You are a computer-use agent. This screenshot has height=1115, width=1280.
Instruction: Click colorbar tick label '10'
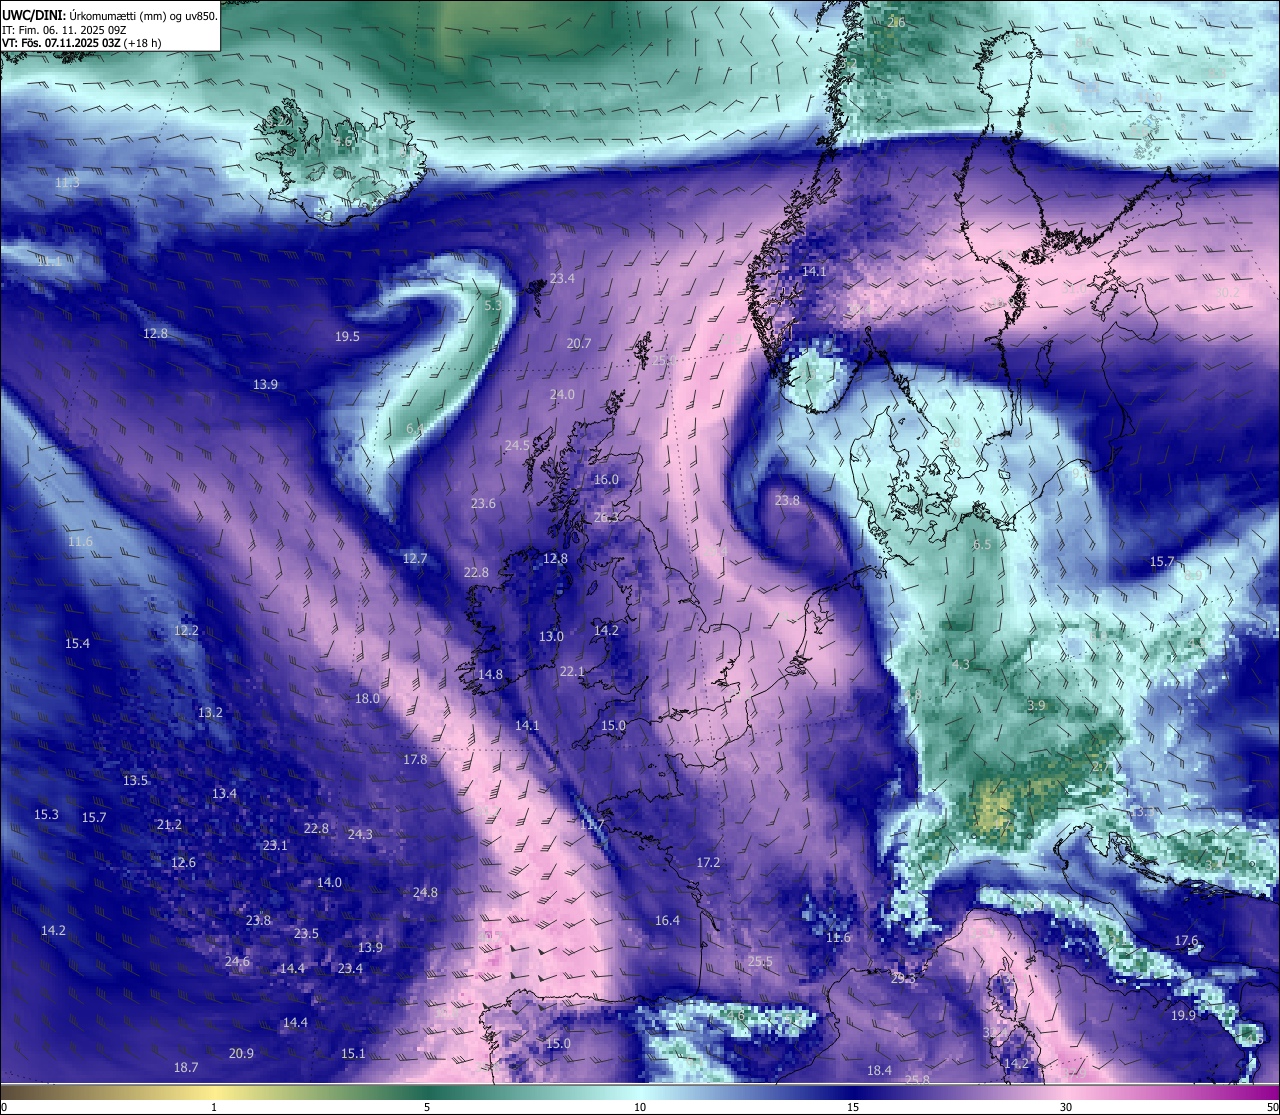point(640,1107)
